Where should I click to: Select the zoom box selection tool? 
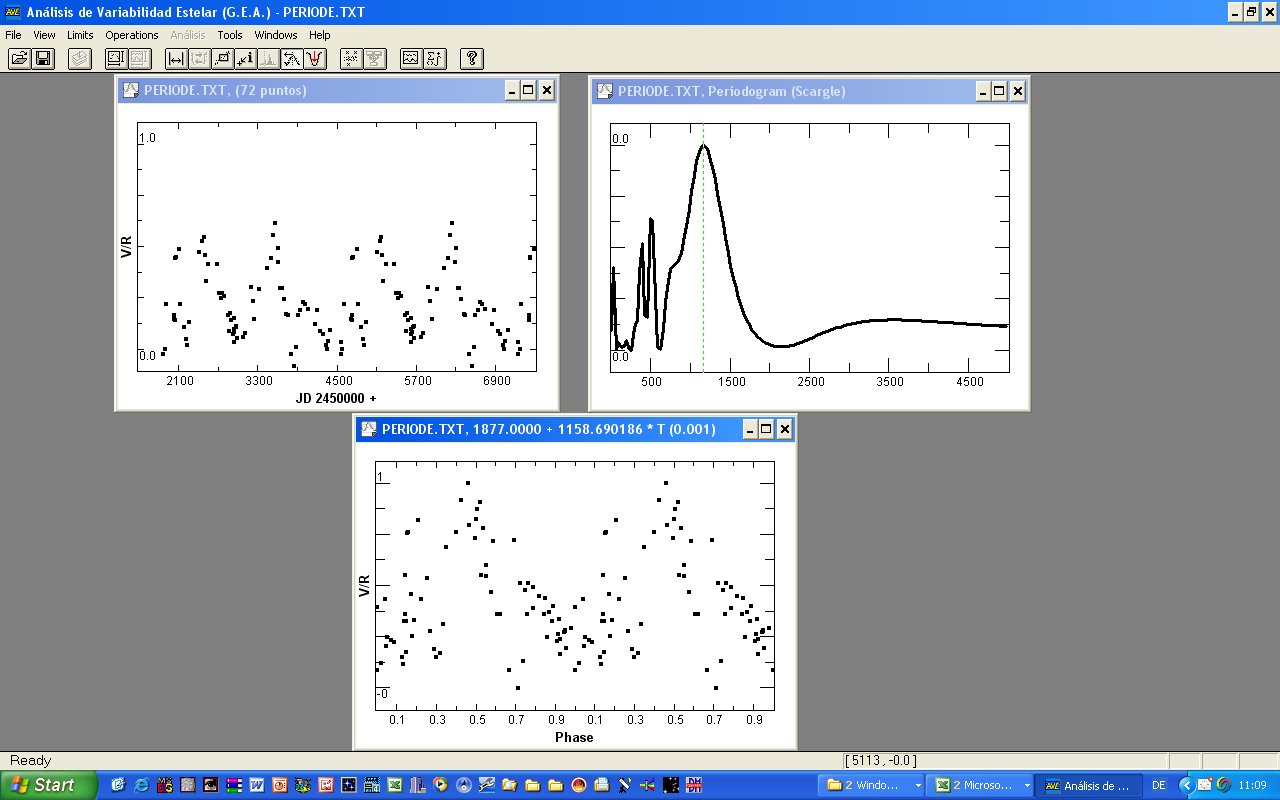click(x=223, y=59)
